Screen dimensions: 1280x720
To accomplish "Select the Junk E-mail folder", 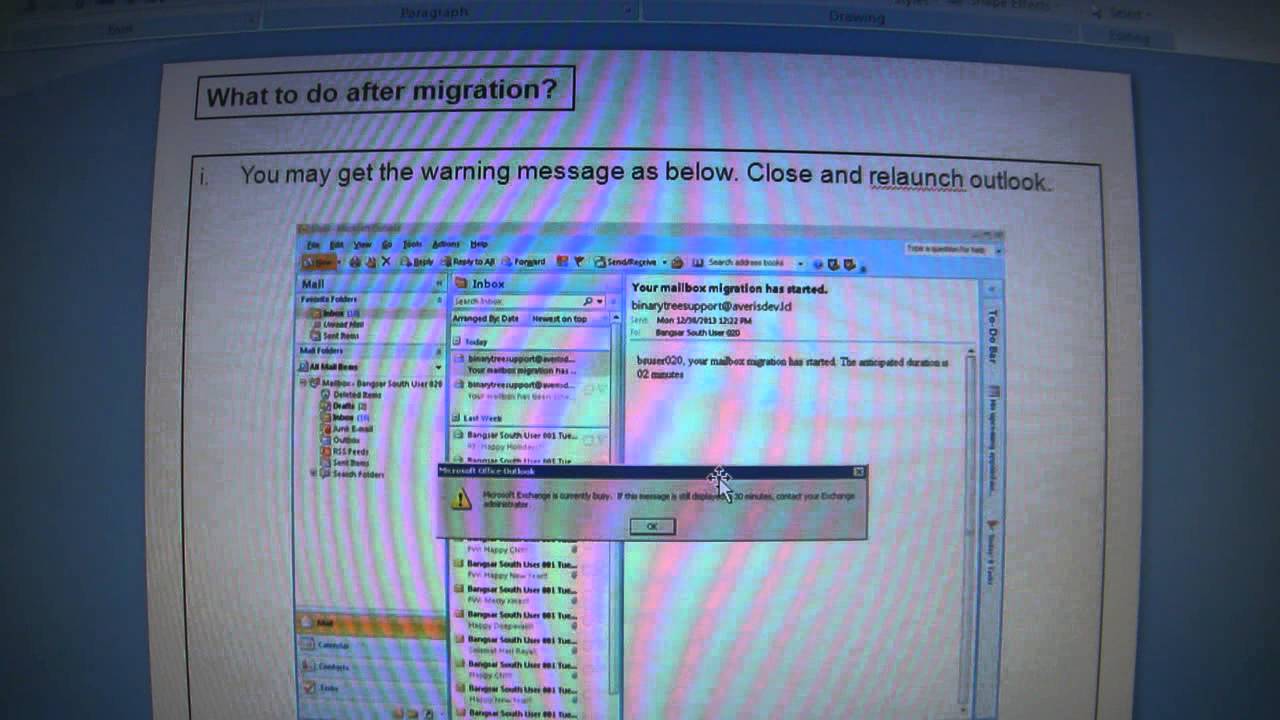I will pos(349,429).
